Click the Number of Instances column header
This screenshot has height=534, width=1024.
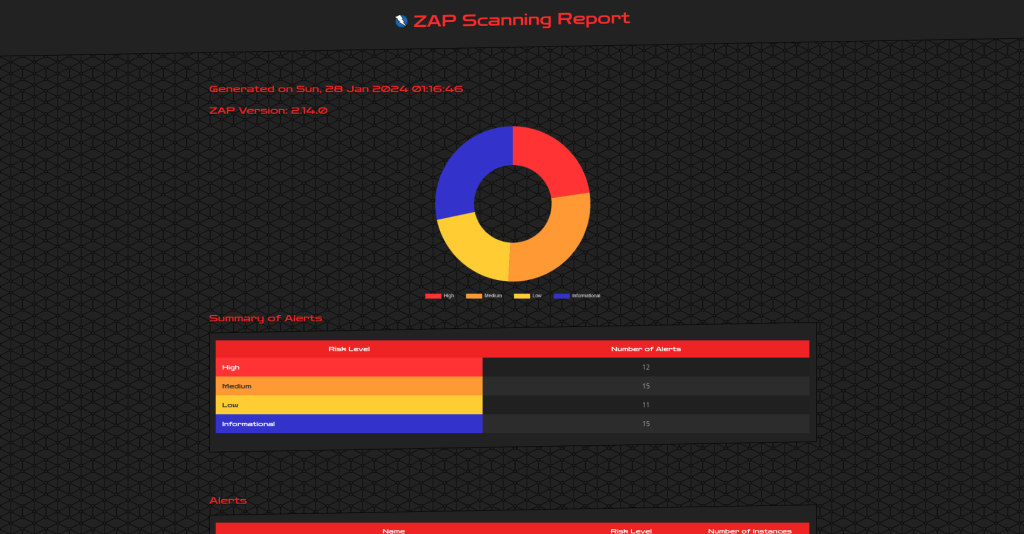pos(750,530)
